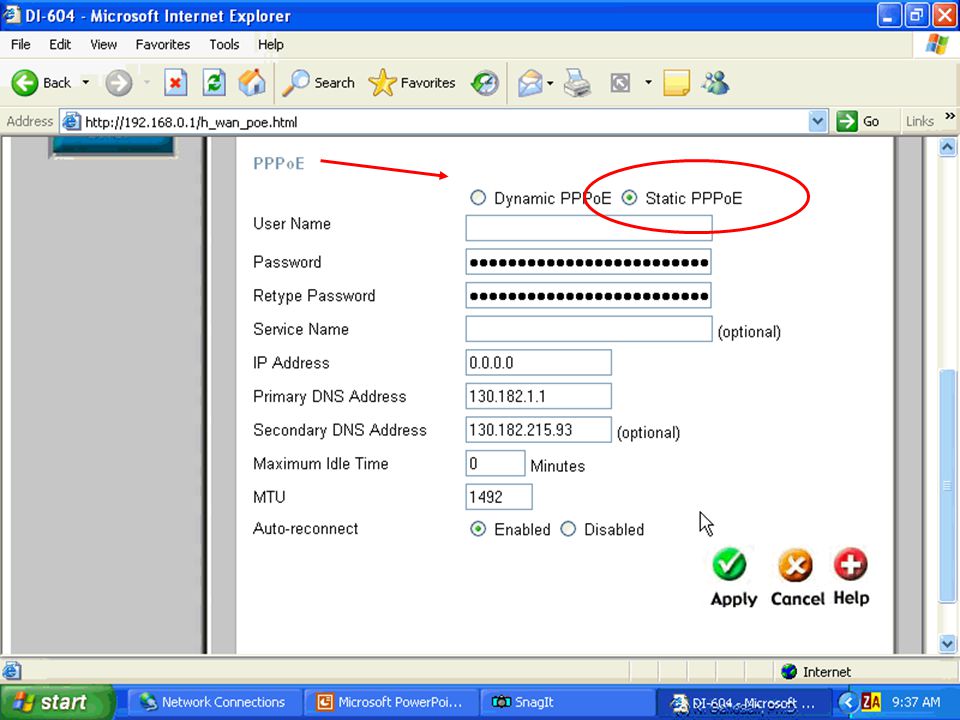Click the red Help plus icon
This screenshot has height=720, width=960.
tap(850, 564)
